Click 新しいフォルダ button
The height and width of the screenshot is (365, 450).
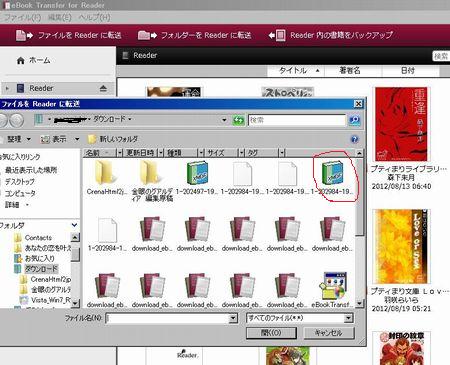113,139
